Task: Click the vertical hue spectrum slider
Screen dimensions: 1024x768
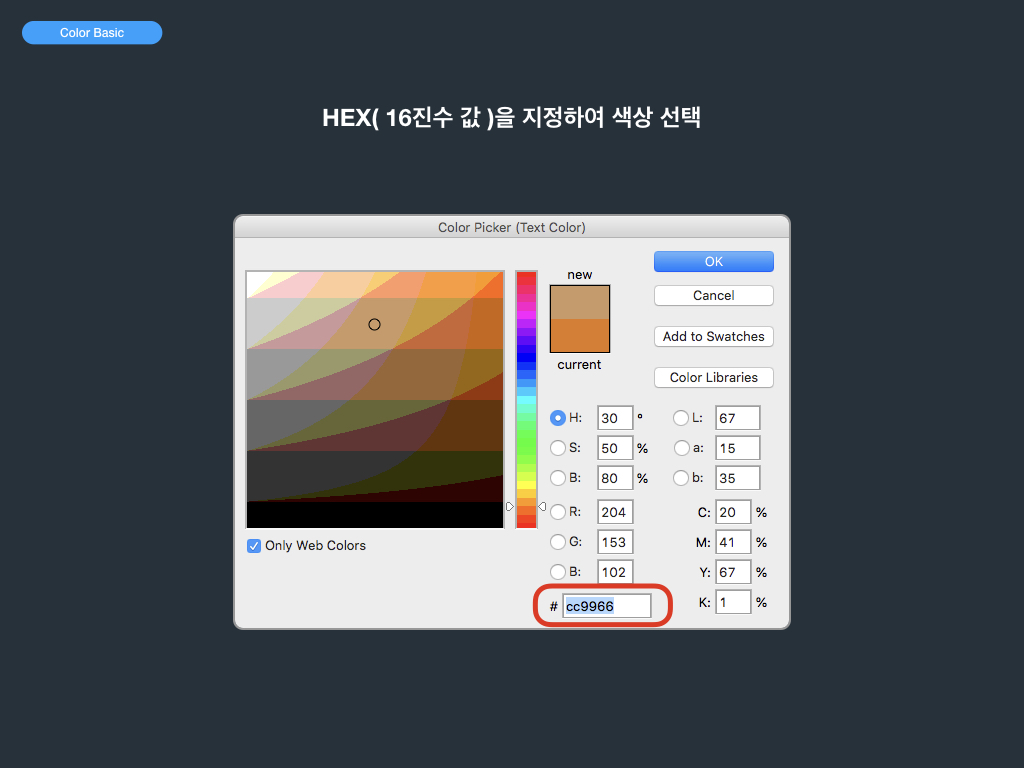Action: click(526, 400)
